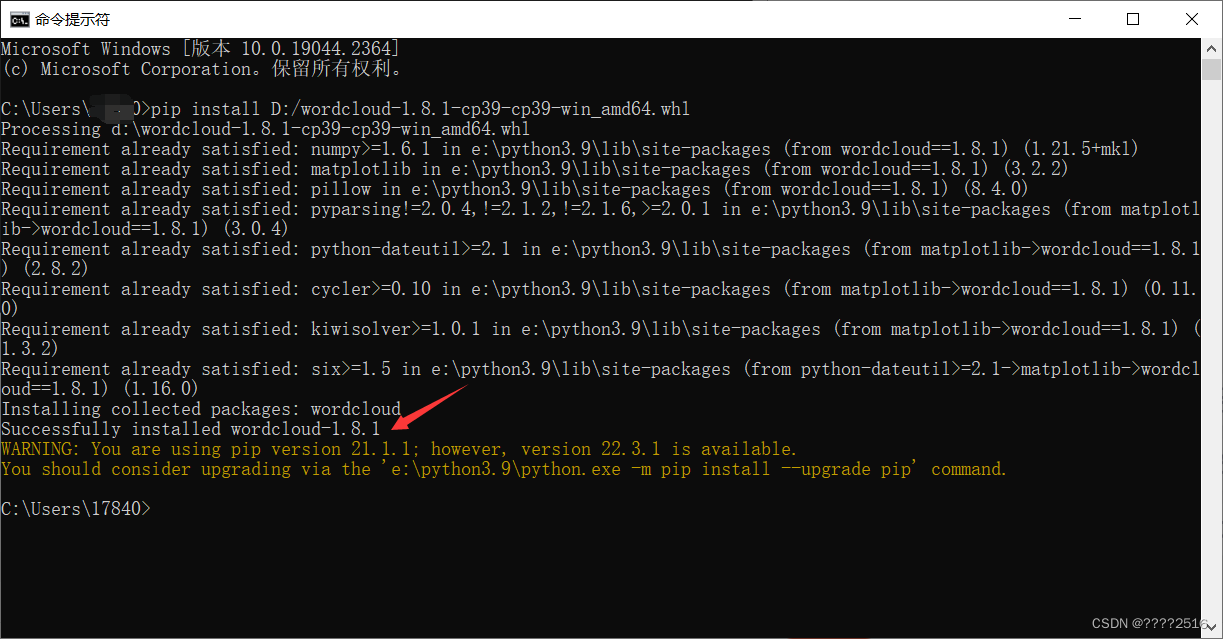Click the C:\Users\17840> prompt line
1223x639 pixels.
[76, 509]
